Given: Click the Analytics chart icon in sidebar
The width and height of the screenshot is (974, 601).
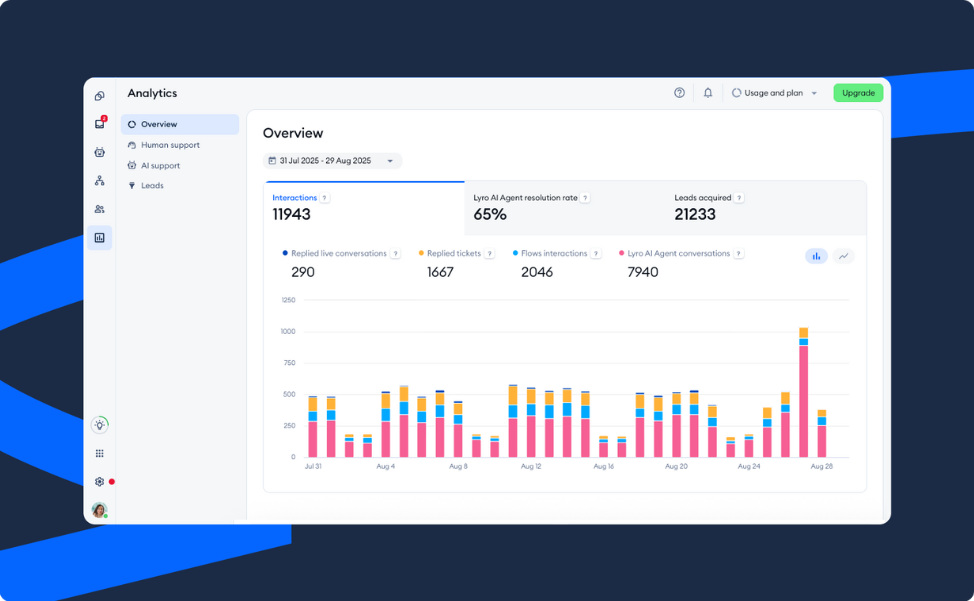Looking at the screenshot, I should pyautogui.click(x=99, y=238).
